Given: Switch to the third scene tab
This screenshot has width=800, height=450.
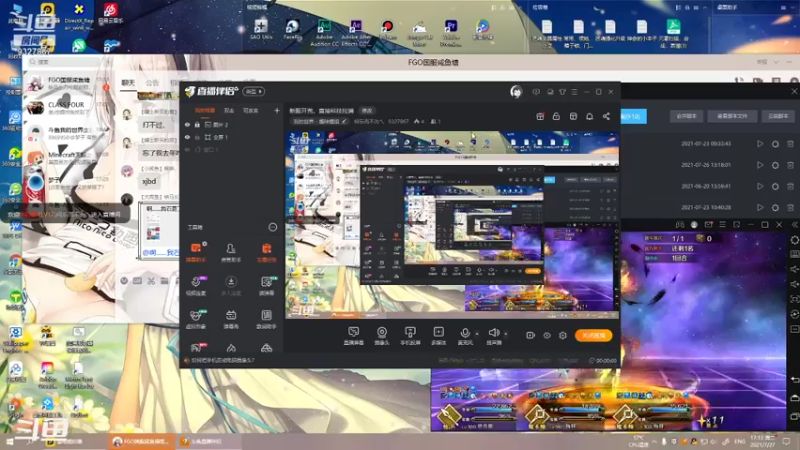Looking at the screenshot, I should pos(251,110).
